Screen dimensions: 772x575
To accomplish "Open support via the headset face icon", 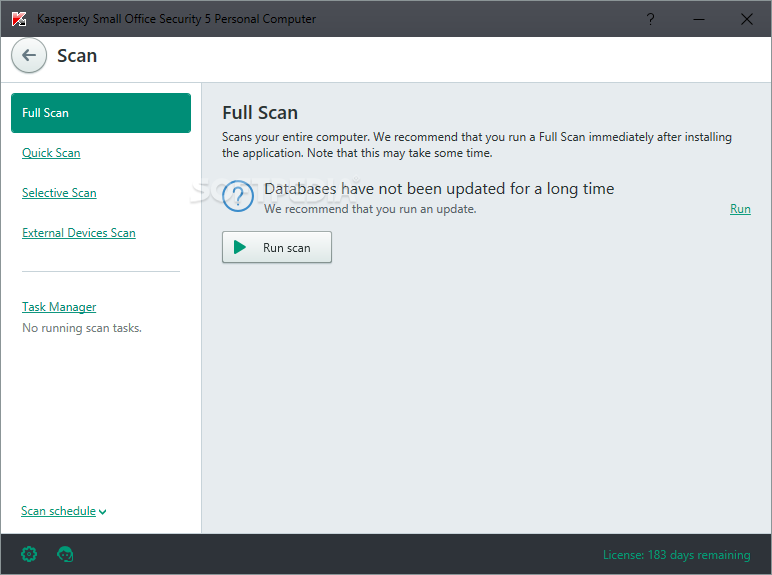I will click(65, 554).
